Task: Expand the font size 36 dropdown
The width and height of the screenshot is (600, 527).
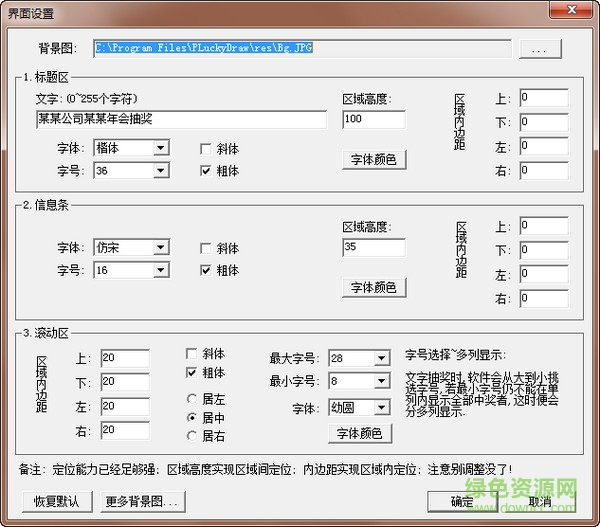Action: [x=160, y=171]
